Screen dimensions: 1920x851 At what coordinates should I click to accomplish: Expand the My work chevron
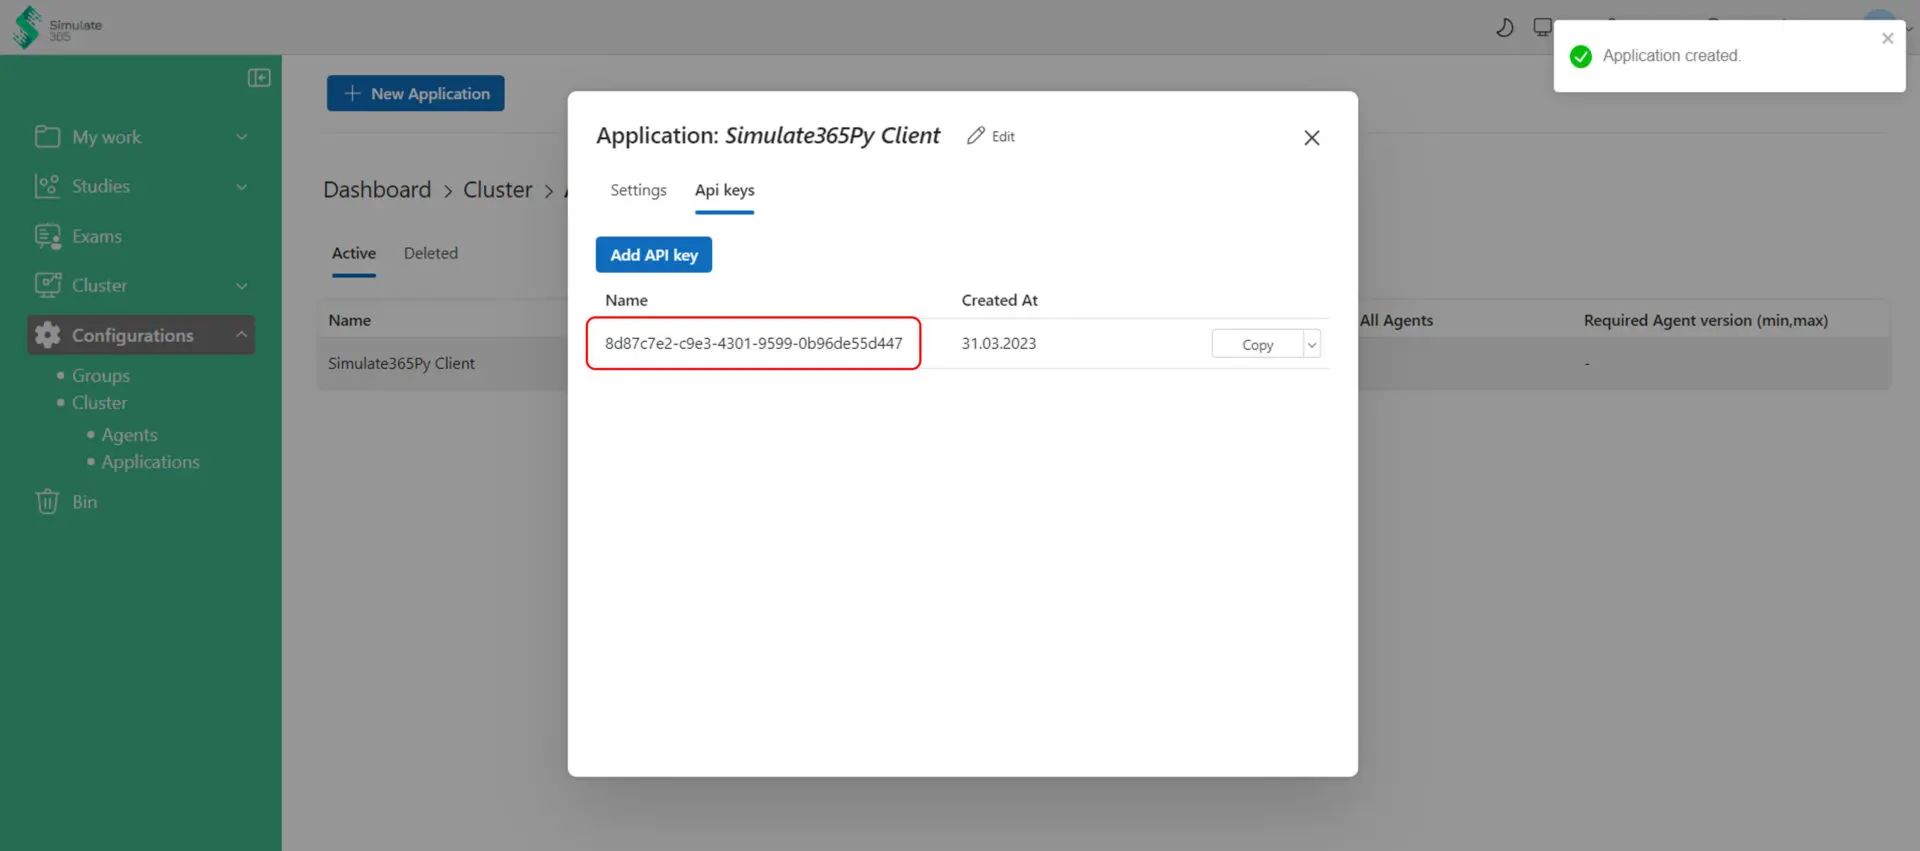coord(241,137)
